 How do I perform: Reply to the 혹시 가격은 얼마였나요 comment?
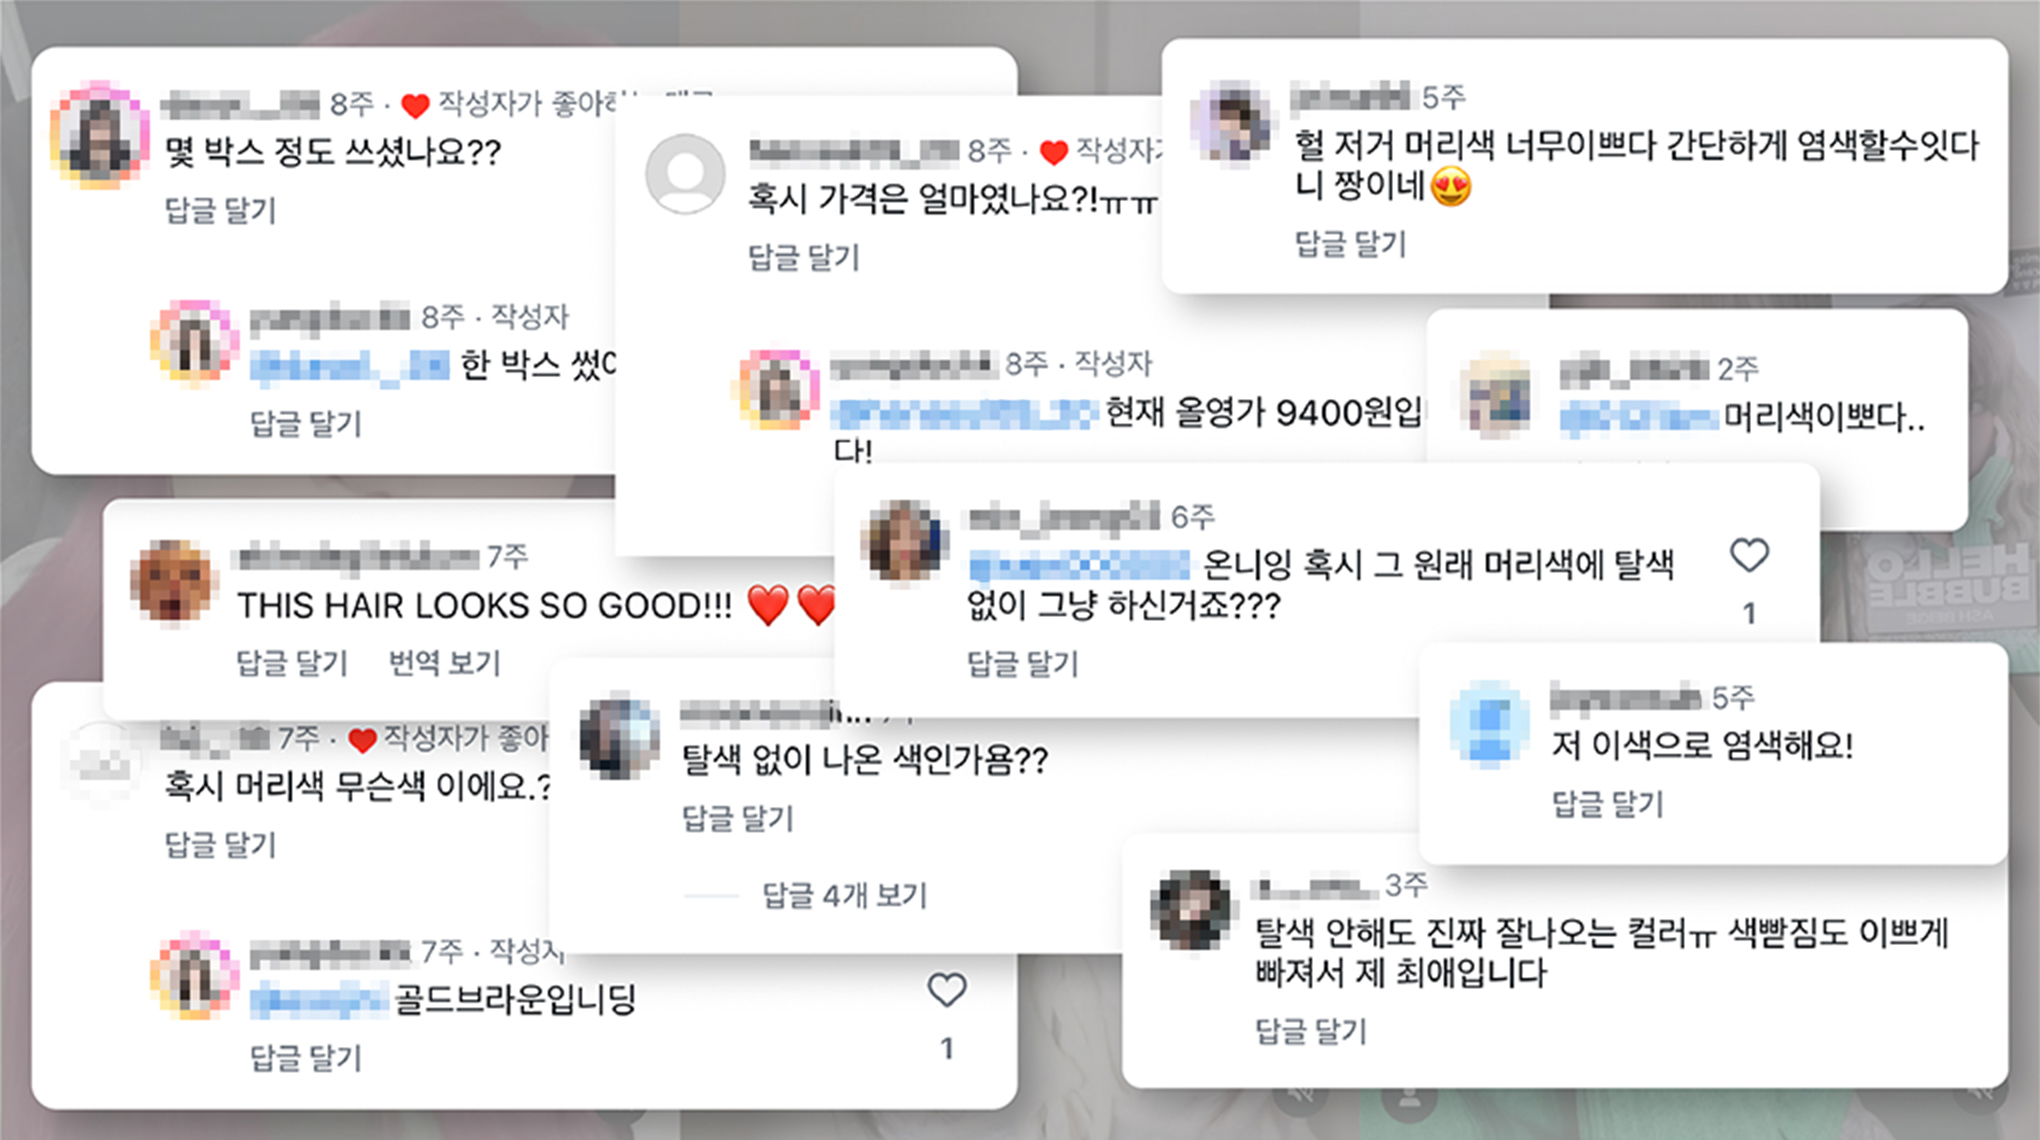pyautogui.click(x=804, y=257)
